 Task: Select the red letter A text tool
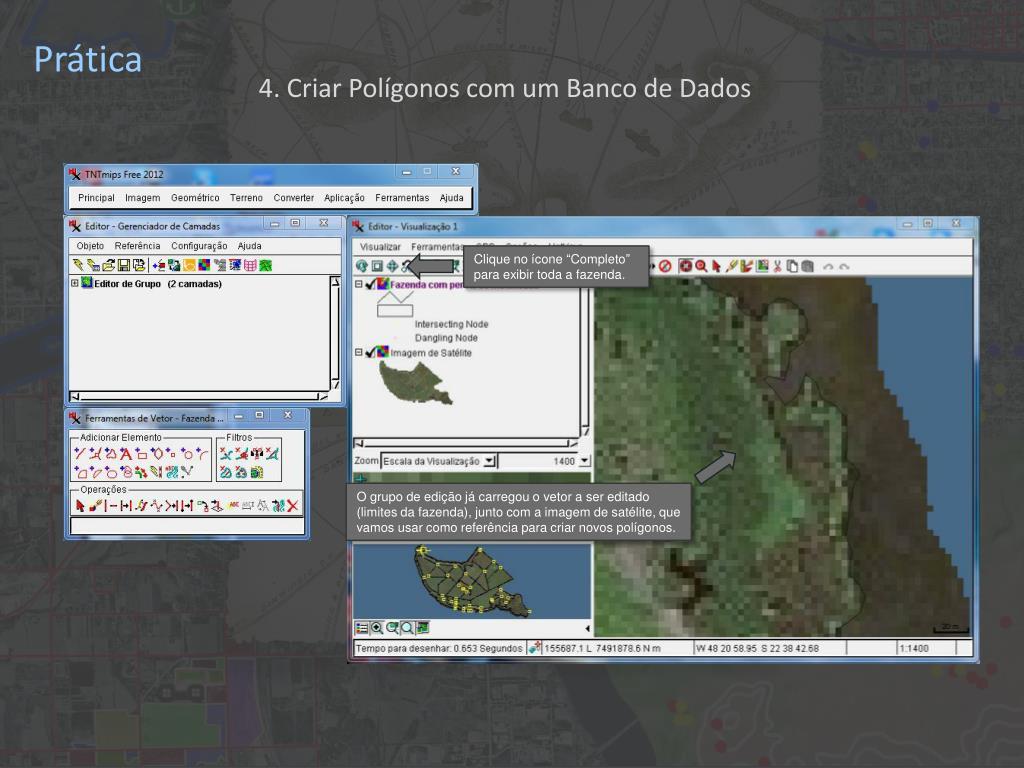[125, 454]
